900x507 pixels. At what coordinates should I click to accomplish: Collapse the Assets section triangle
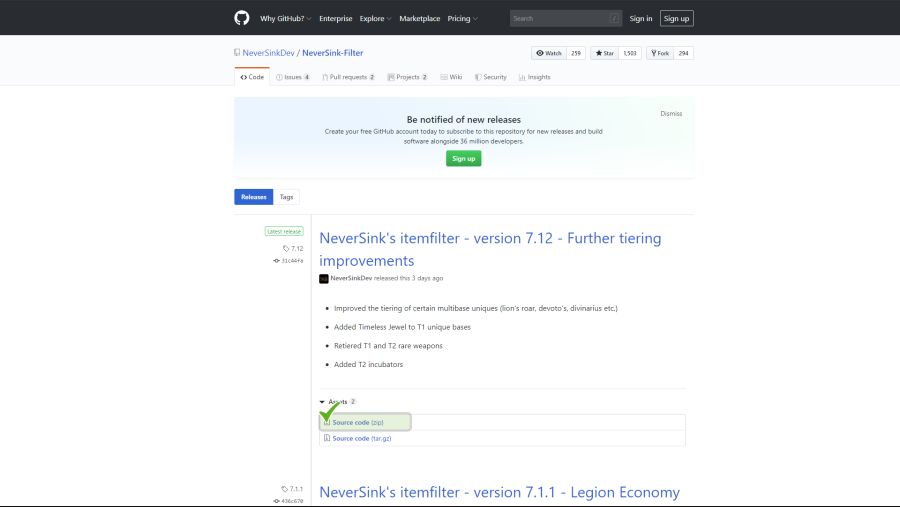(322, 402)
